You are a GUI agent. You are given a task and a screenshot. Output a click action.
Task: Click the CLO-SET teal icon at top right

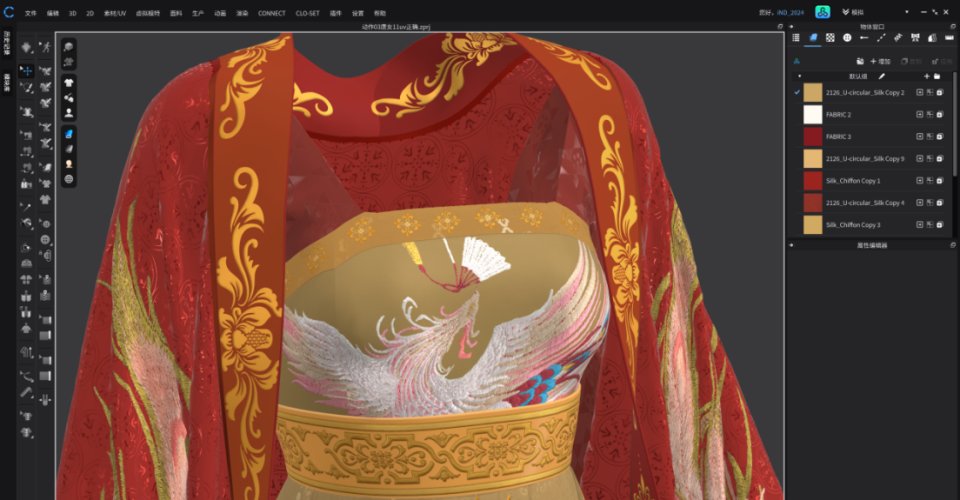click(x=822, y=12)
